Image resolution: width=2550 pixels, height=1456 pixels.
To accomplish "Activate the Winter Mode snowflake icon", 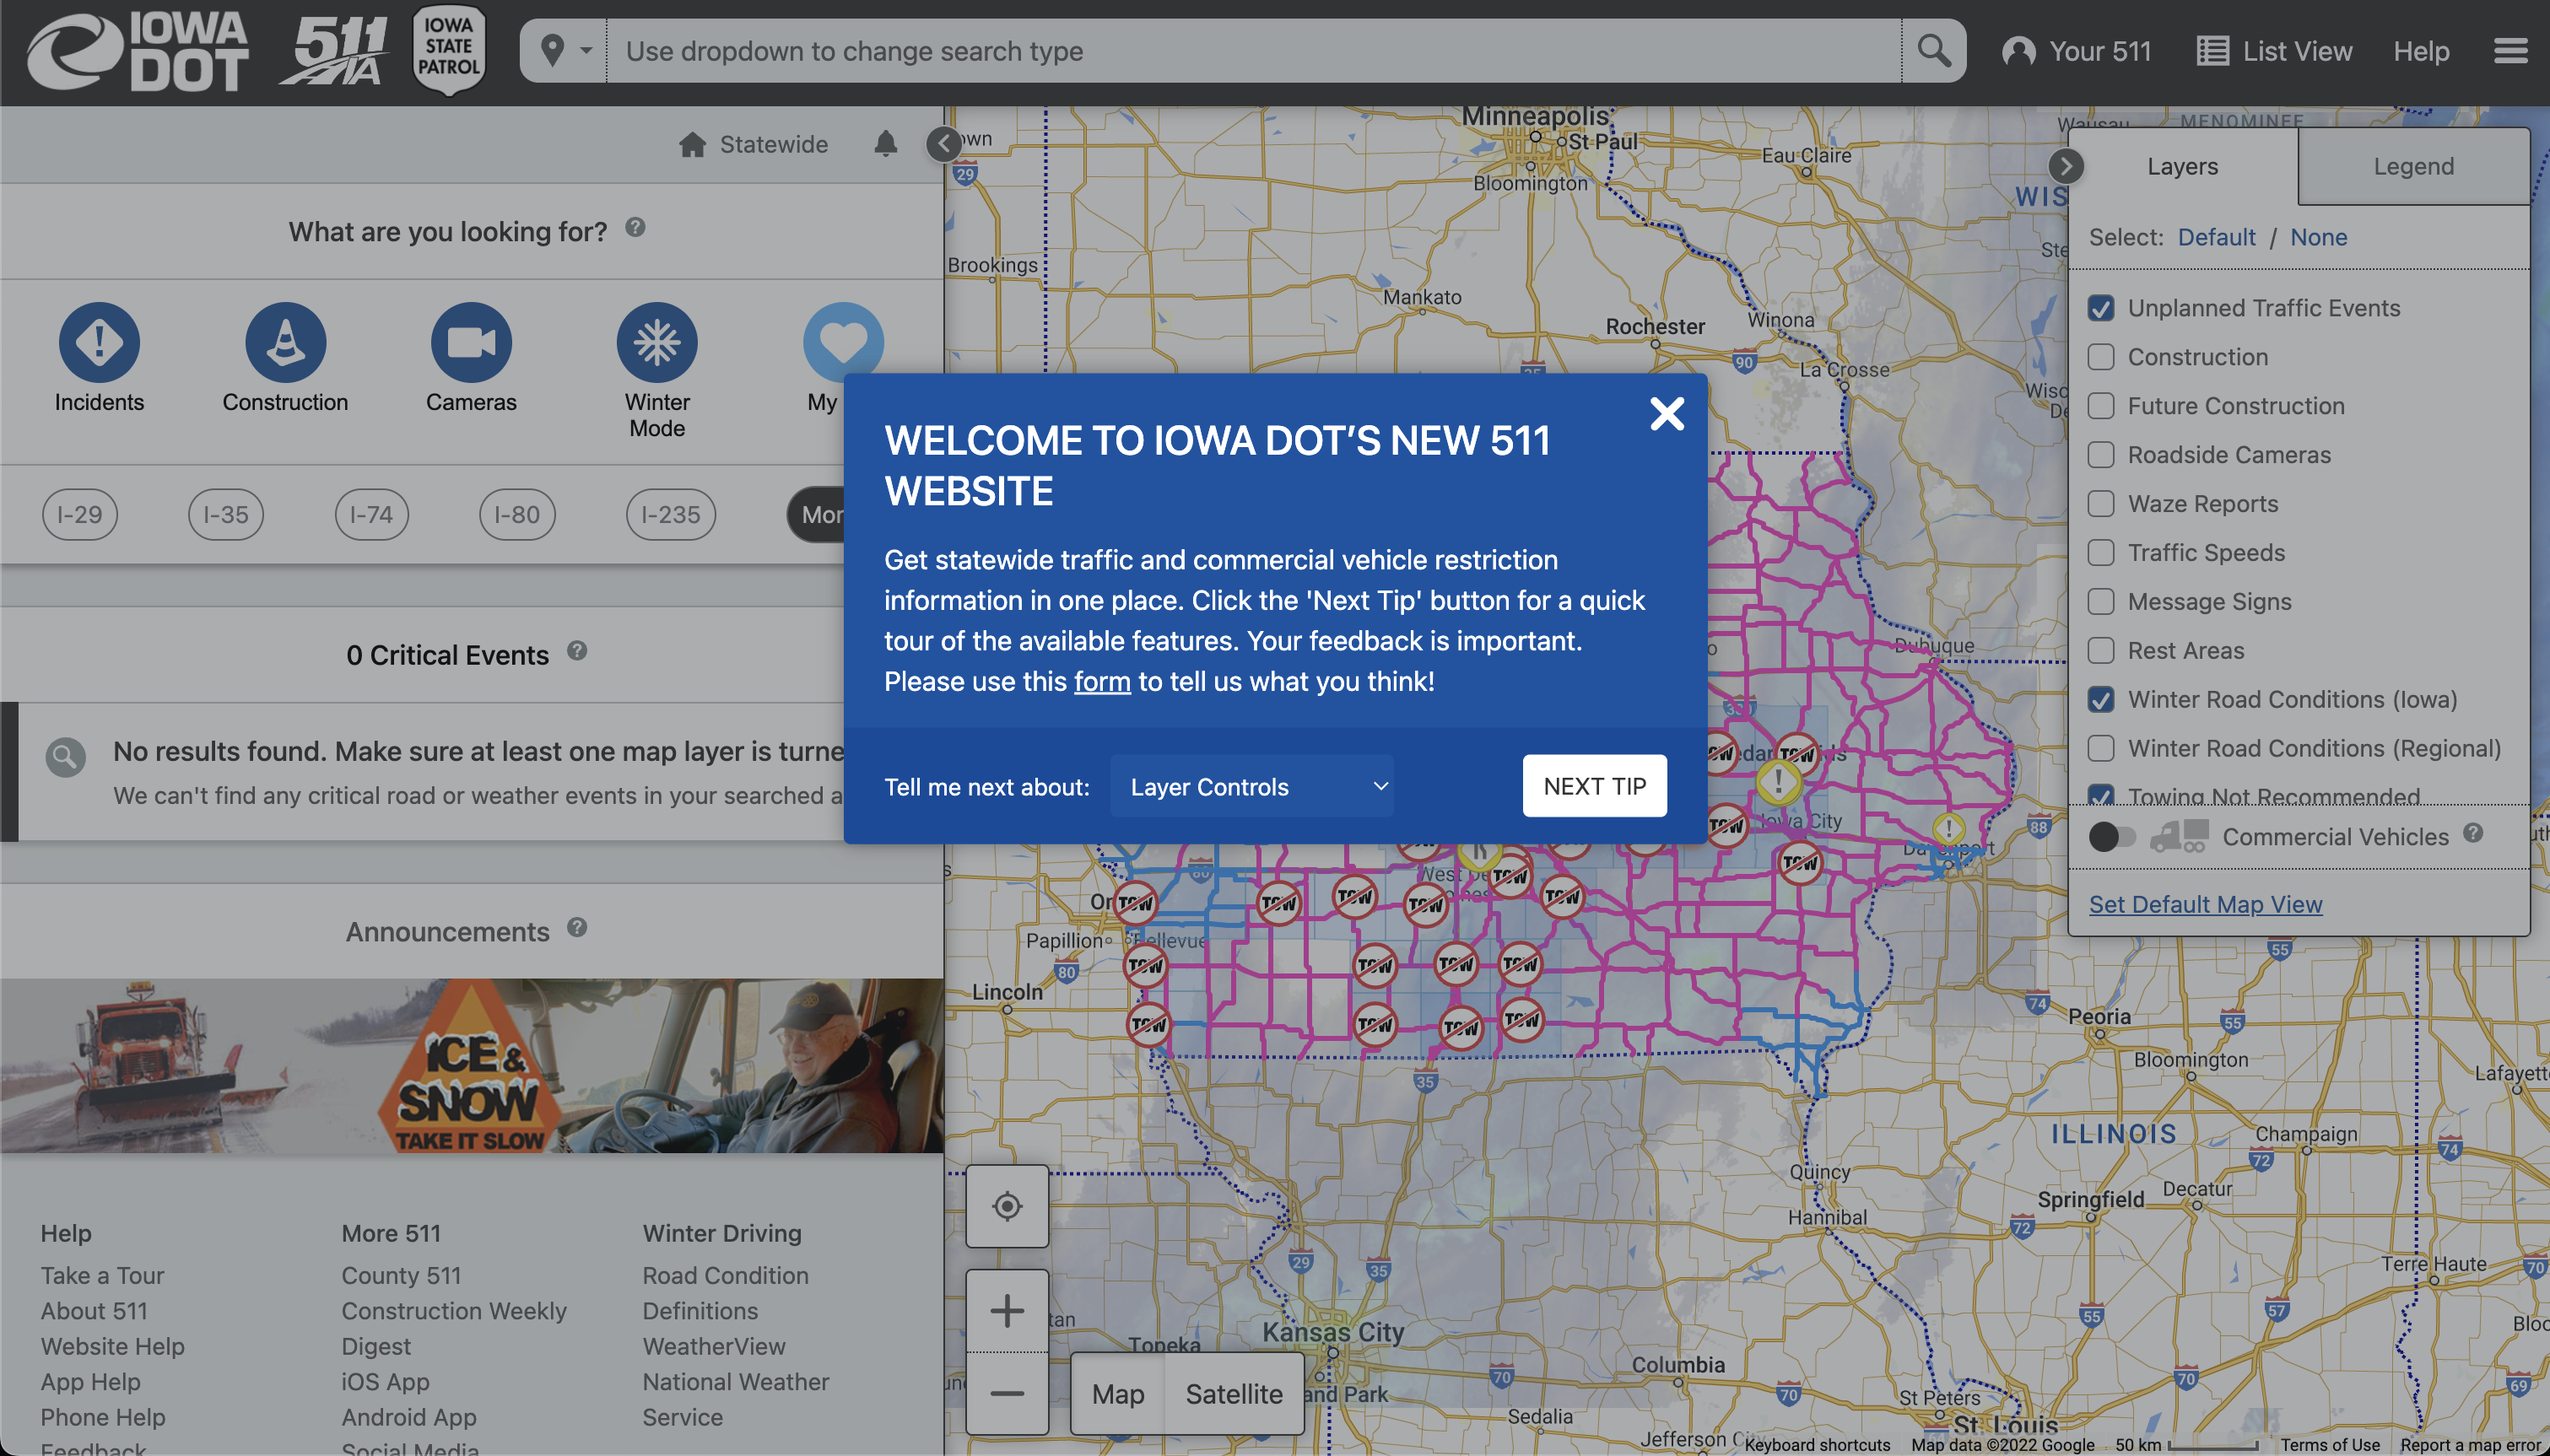I will click(657, 342).
